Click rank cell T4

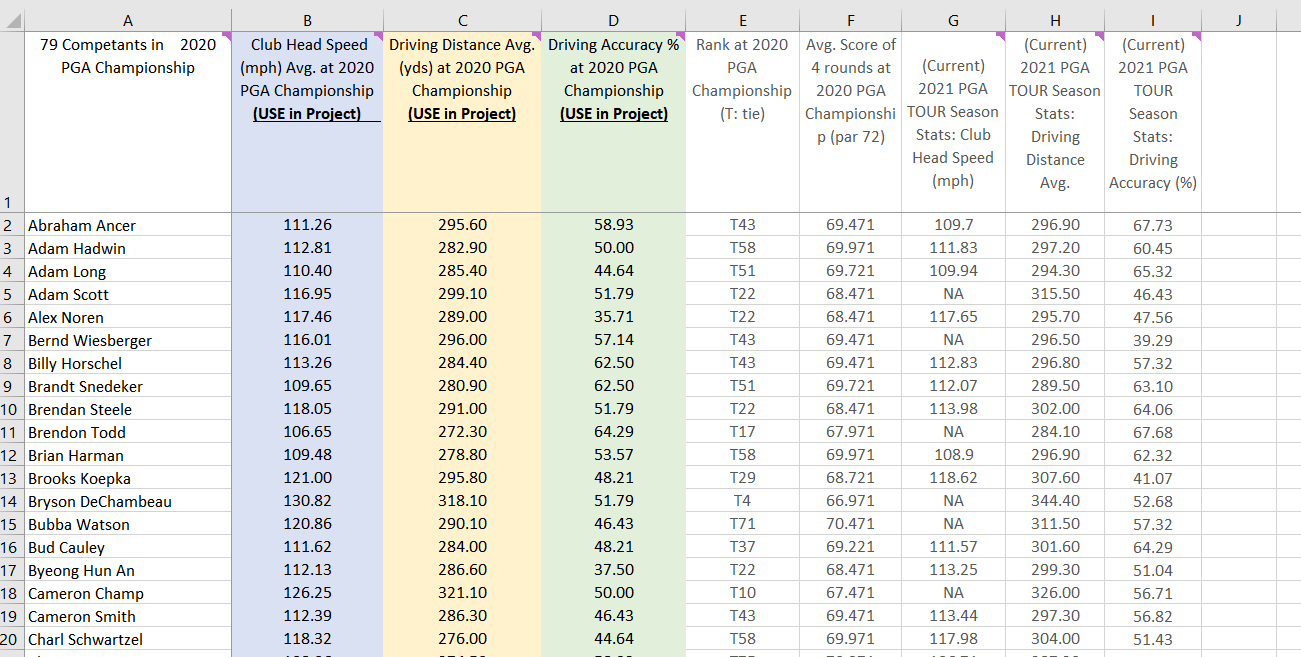click(x=742, y=501)
